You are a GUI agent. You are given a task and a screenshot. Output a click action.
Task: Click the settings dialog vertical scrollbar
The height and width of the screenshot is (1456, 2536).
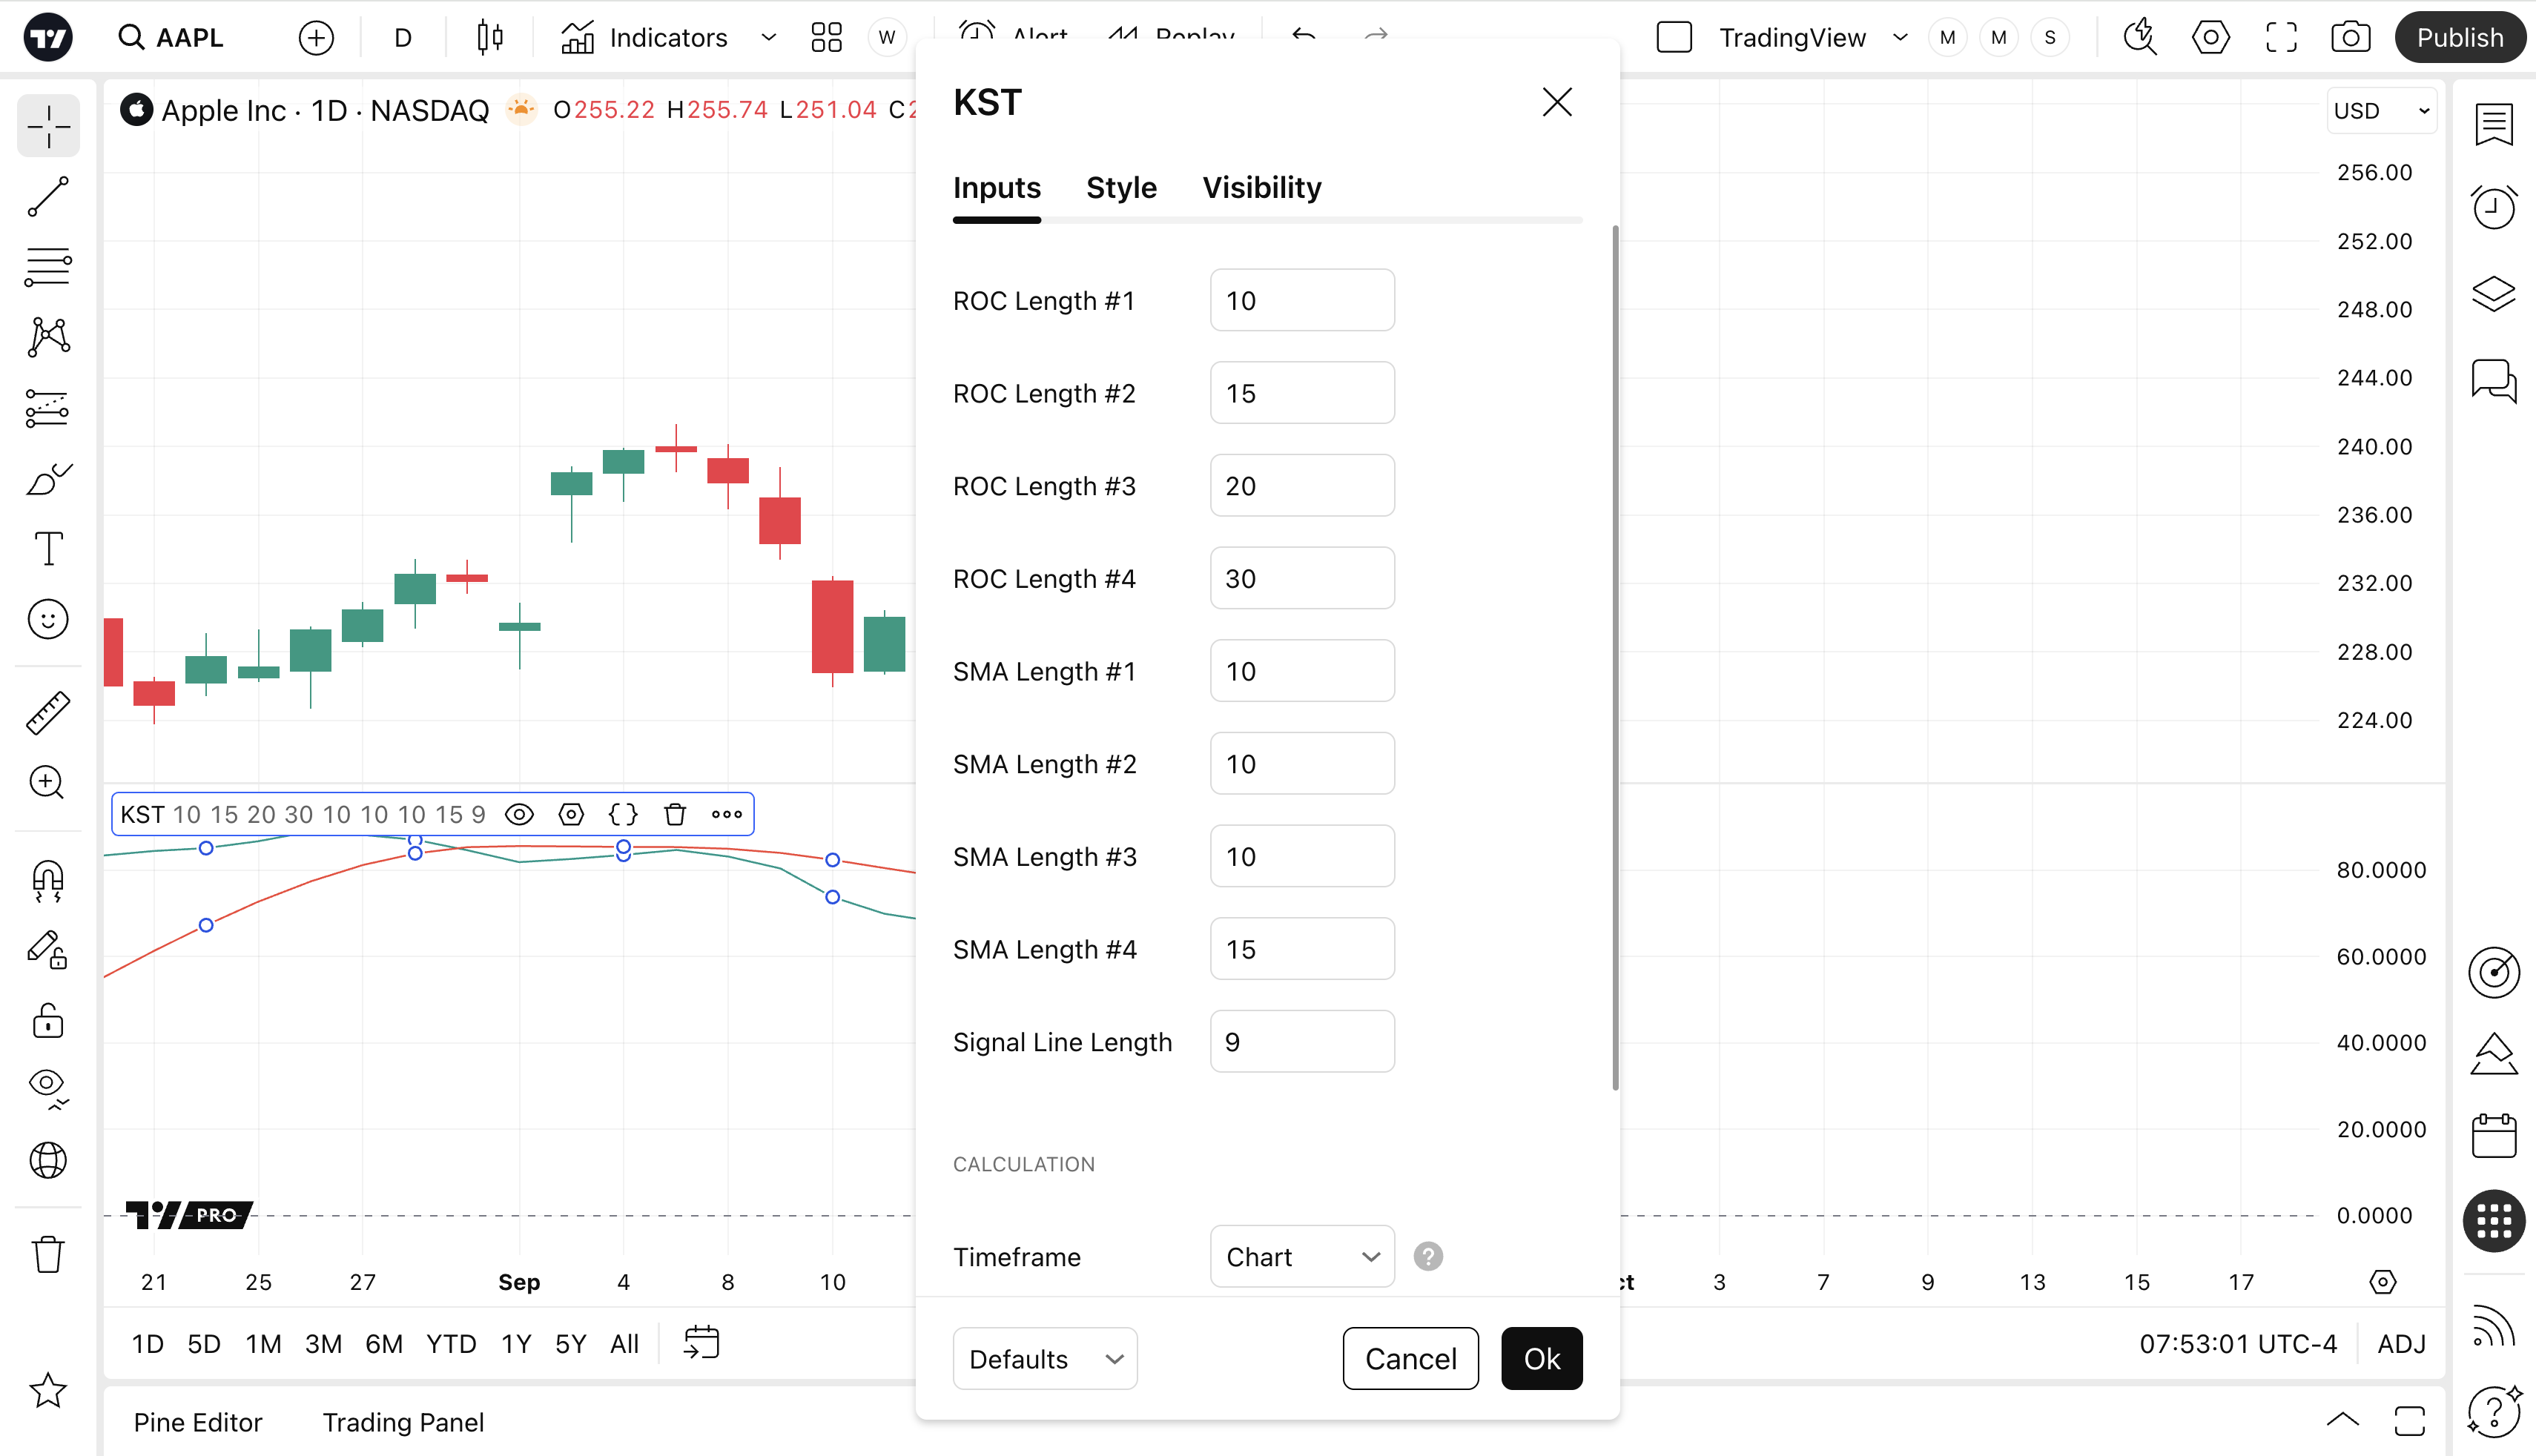pos(1615,658)
